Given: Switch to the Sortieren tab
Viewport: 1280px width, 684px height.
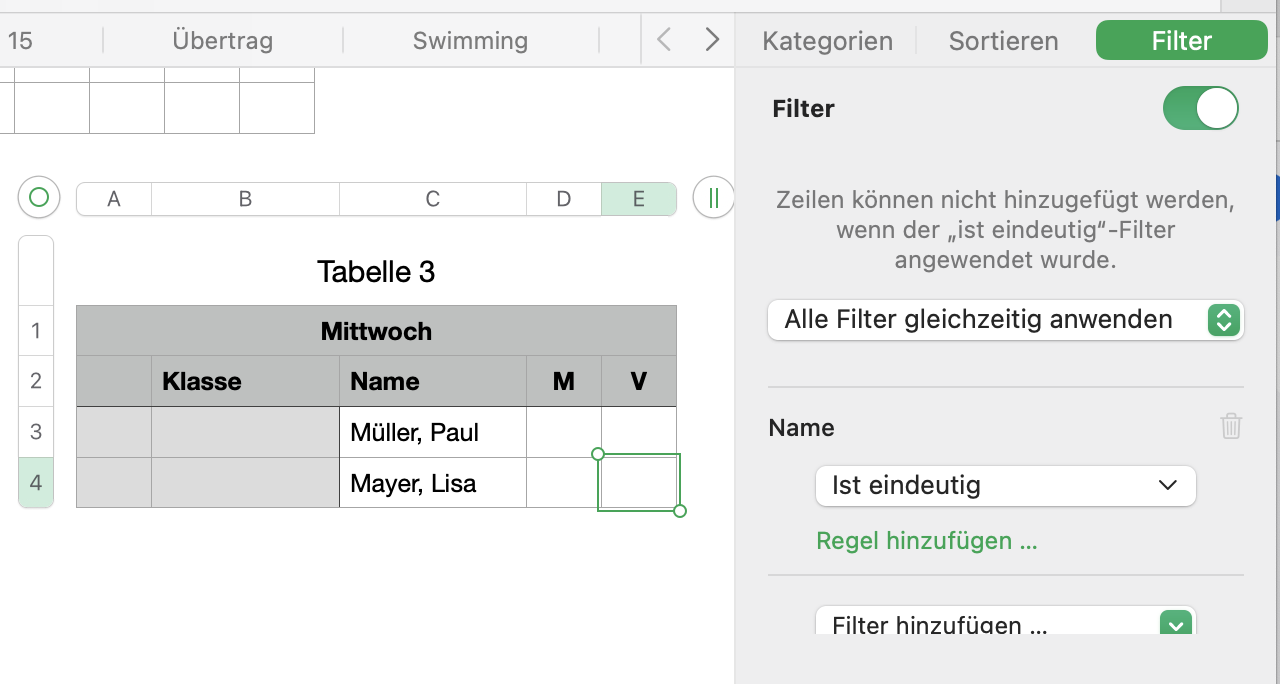Looking at the screenshot, I should tap(1003, 41).
